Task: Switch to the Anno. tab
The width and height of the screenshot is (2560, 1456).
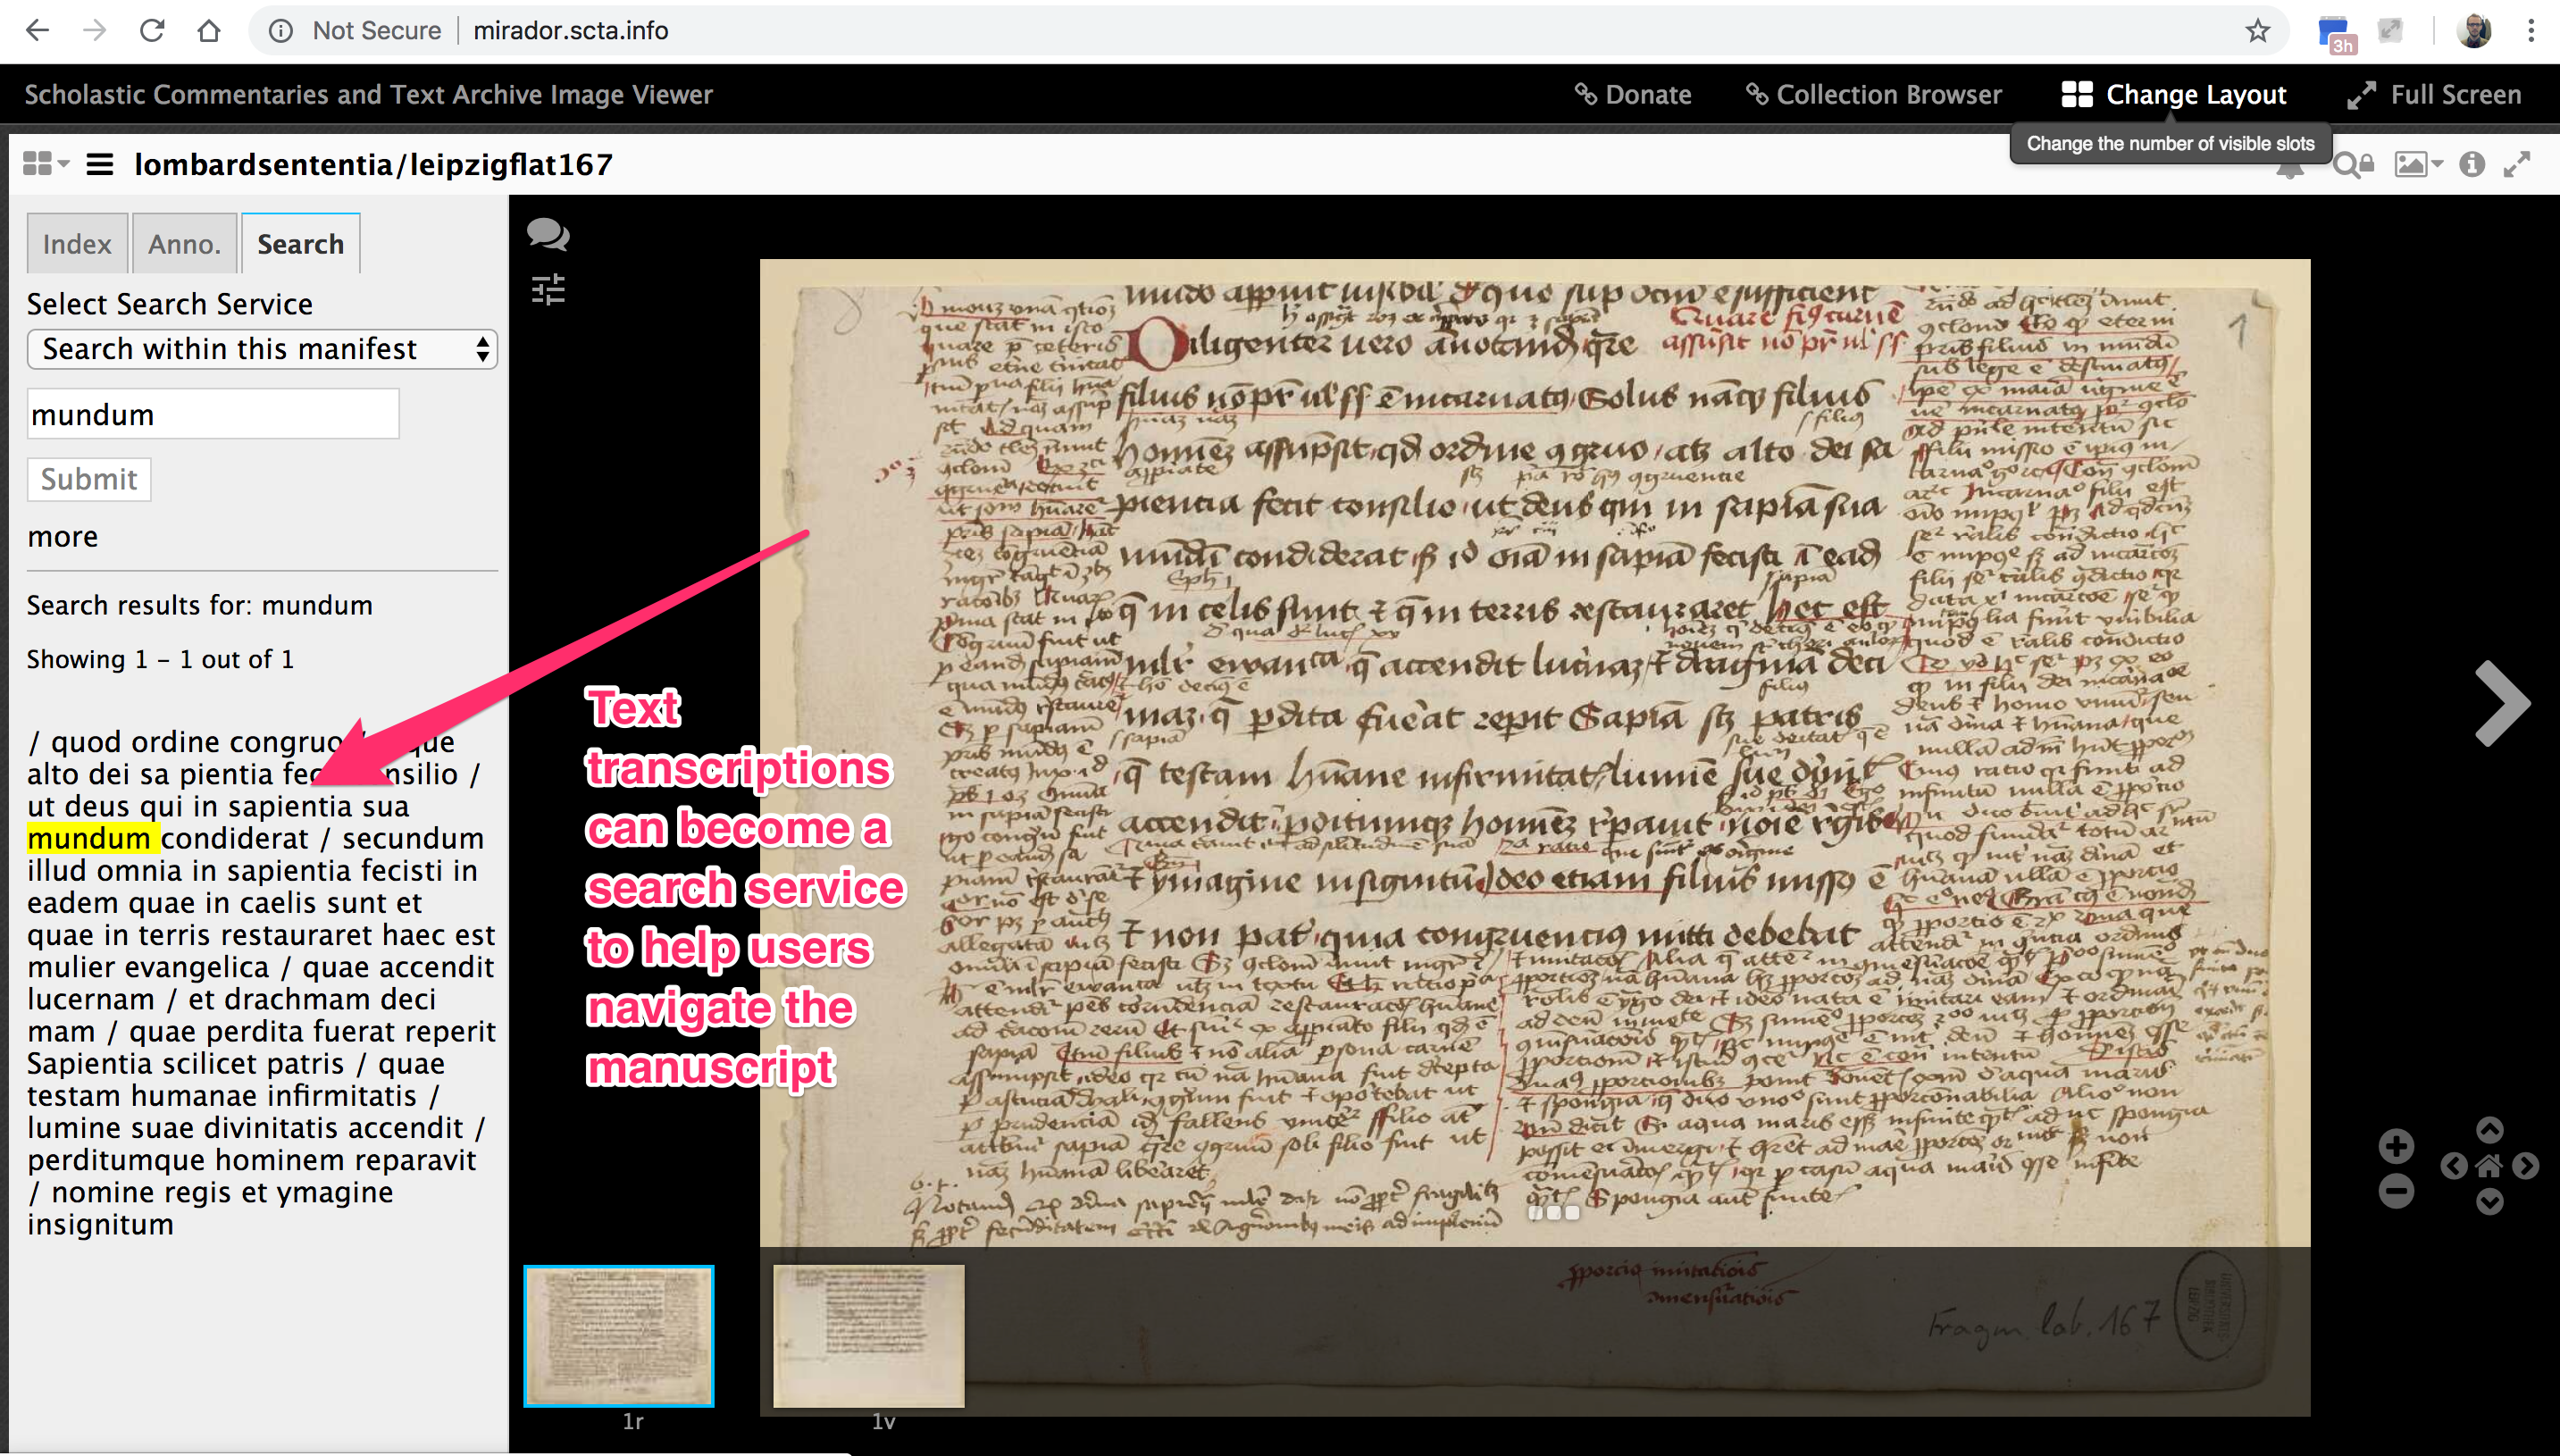Action: [184, 244]
